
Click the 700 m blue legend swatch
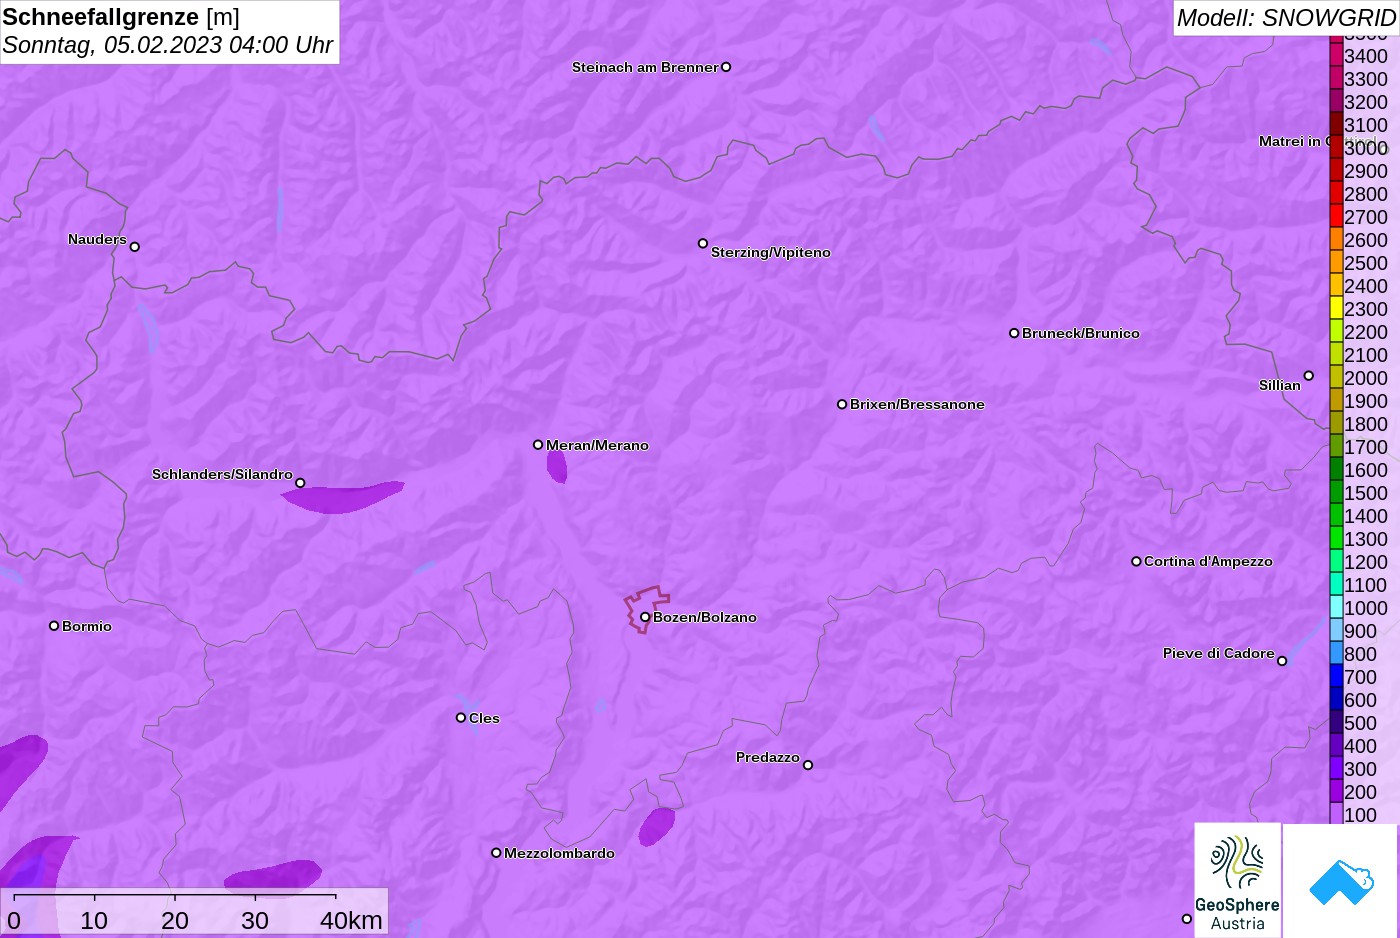(1336, 677)
